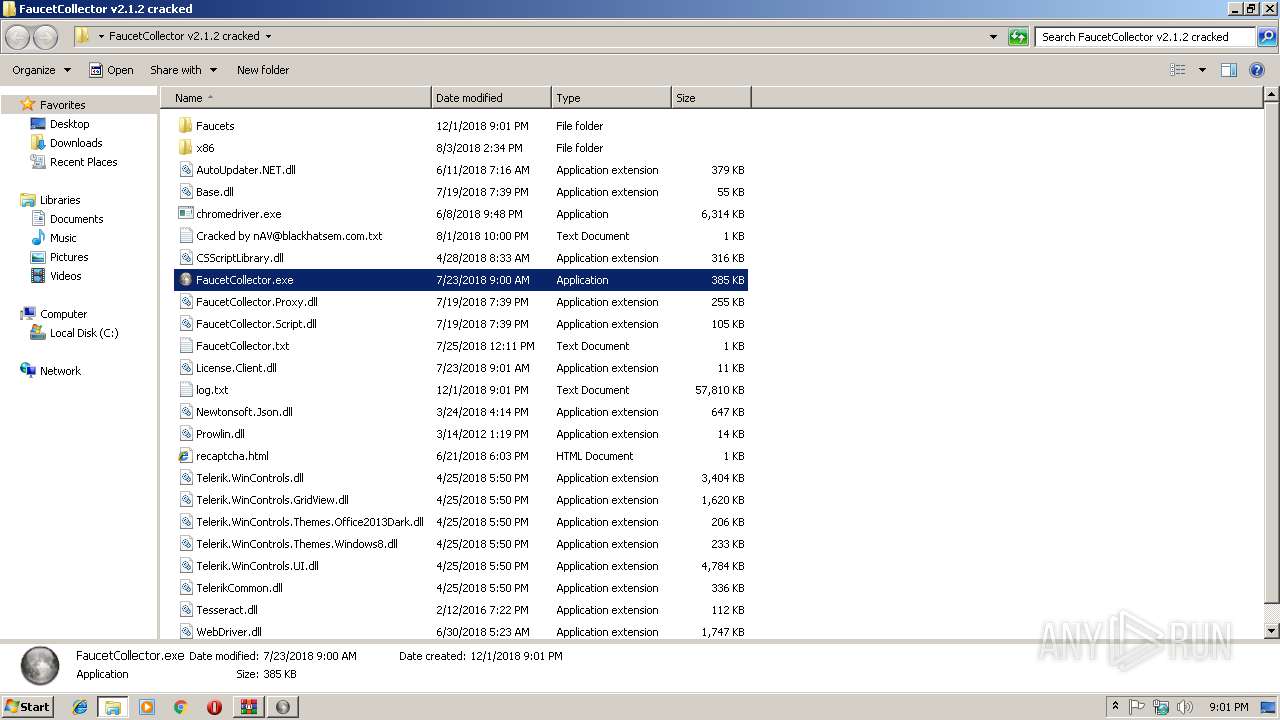Open the Pictures library

coord(69,257)
